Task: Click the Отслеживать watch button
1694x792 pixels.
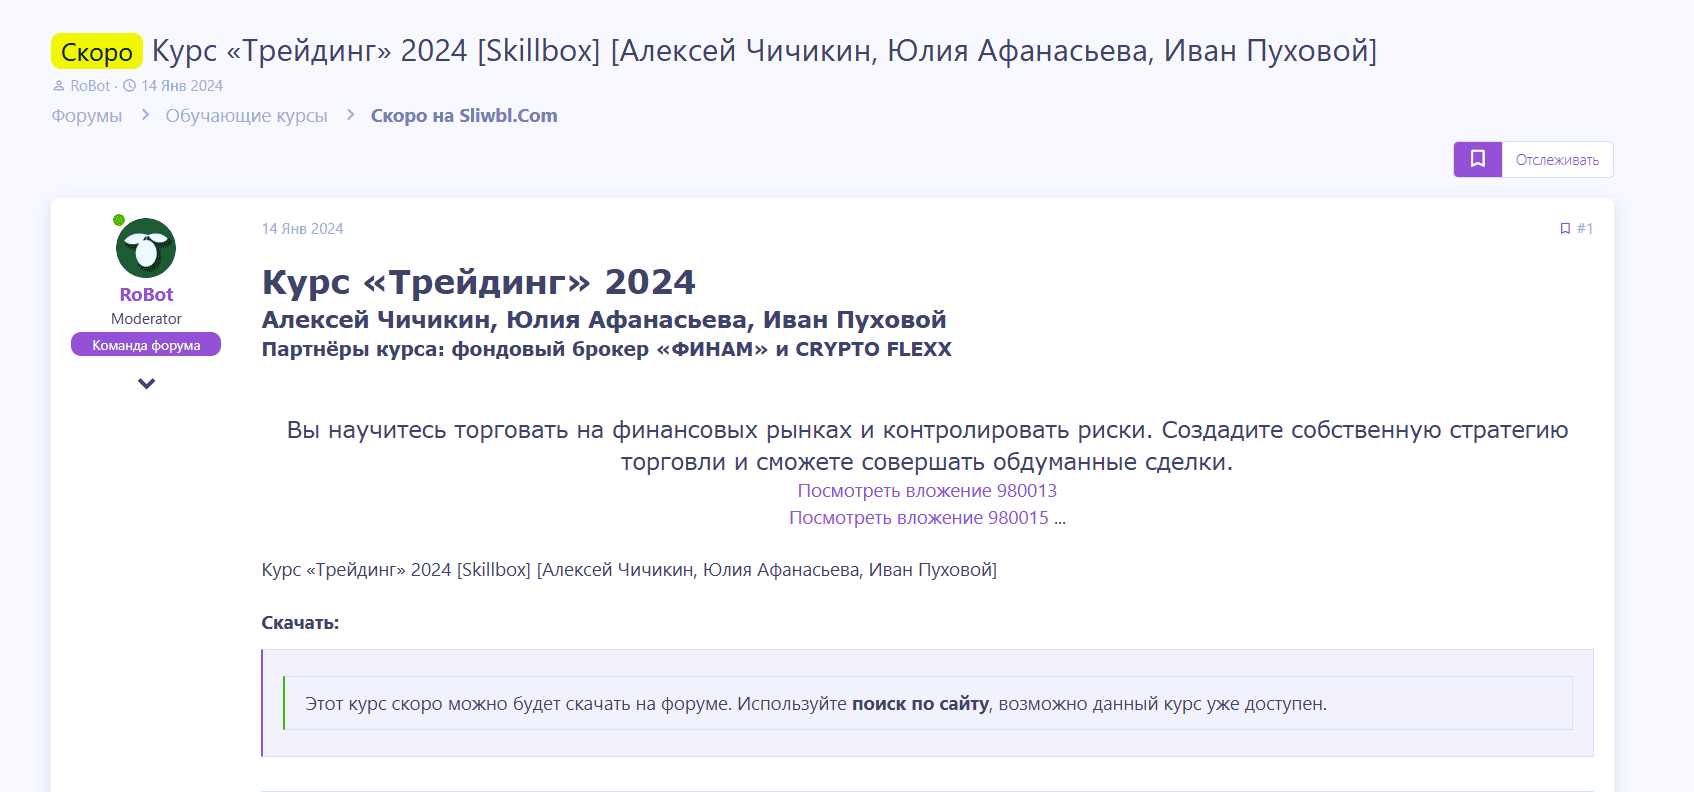Action: [1557, 160]
